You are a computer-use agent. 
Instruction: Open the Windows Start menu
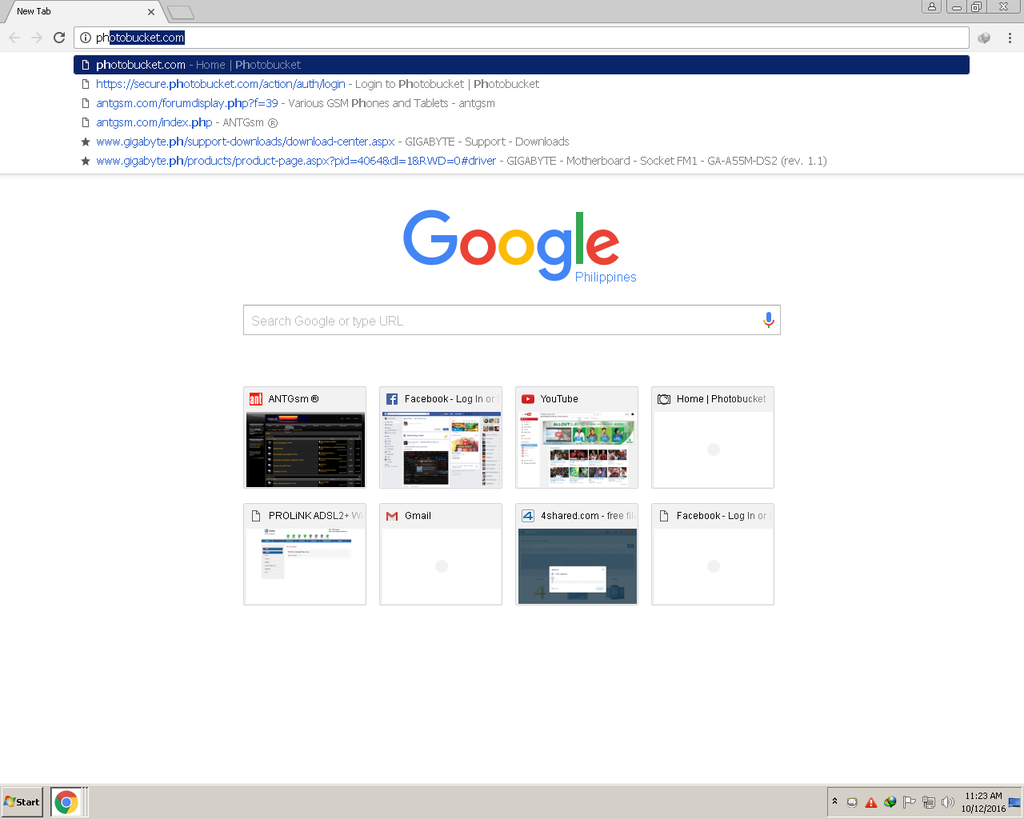(x=22, y=802)
